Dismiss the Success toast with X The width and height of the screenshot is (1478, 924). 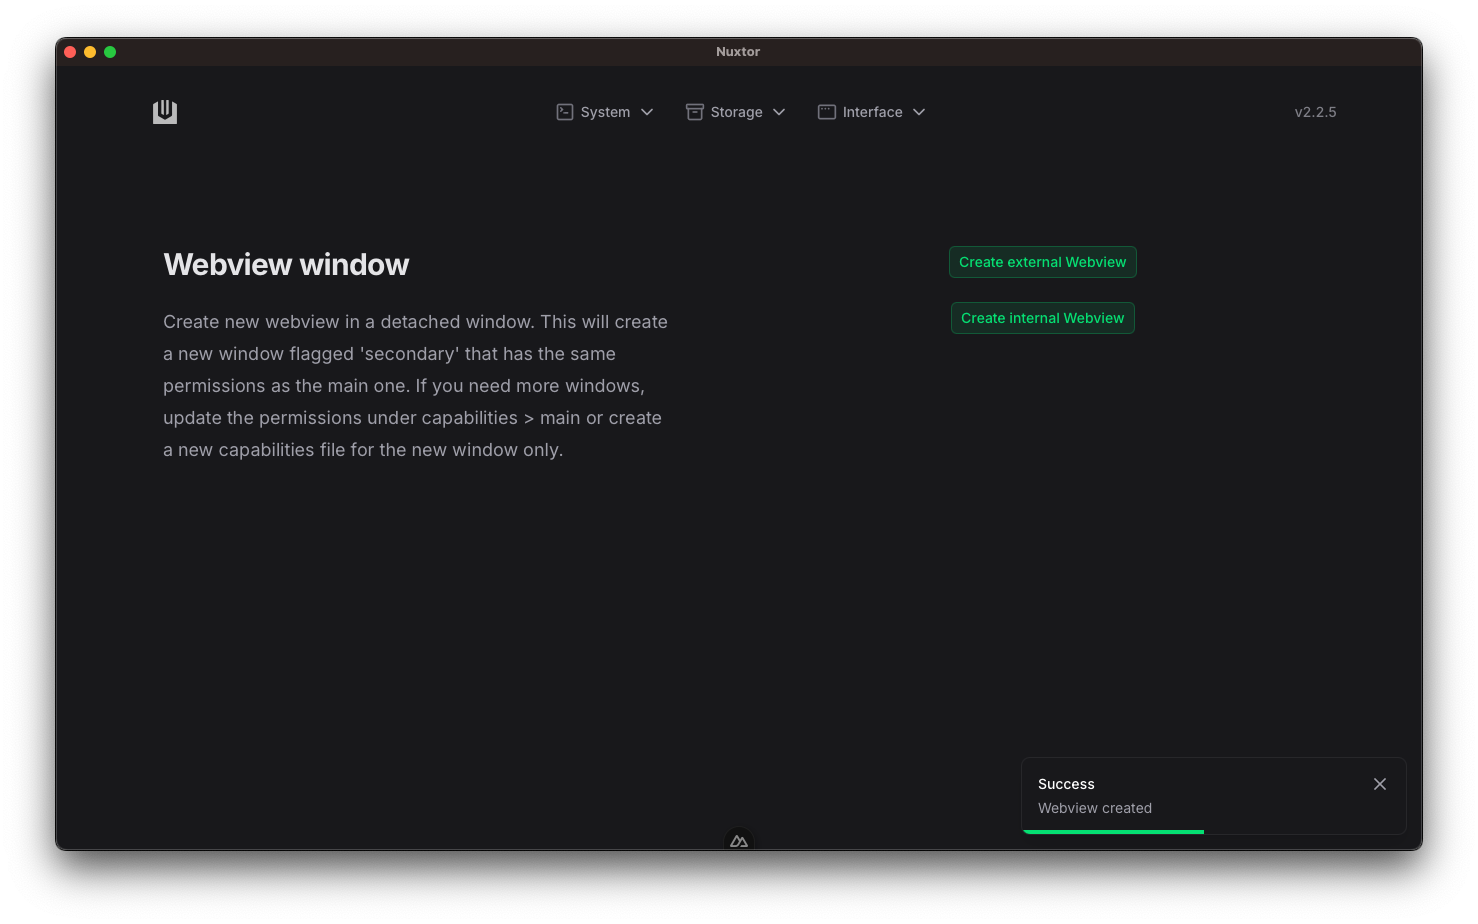(1380, 784)
